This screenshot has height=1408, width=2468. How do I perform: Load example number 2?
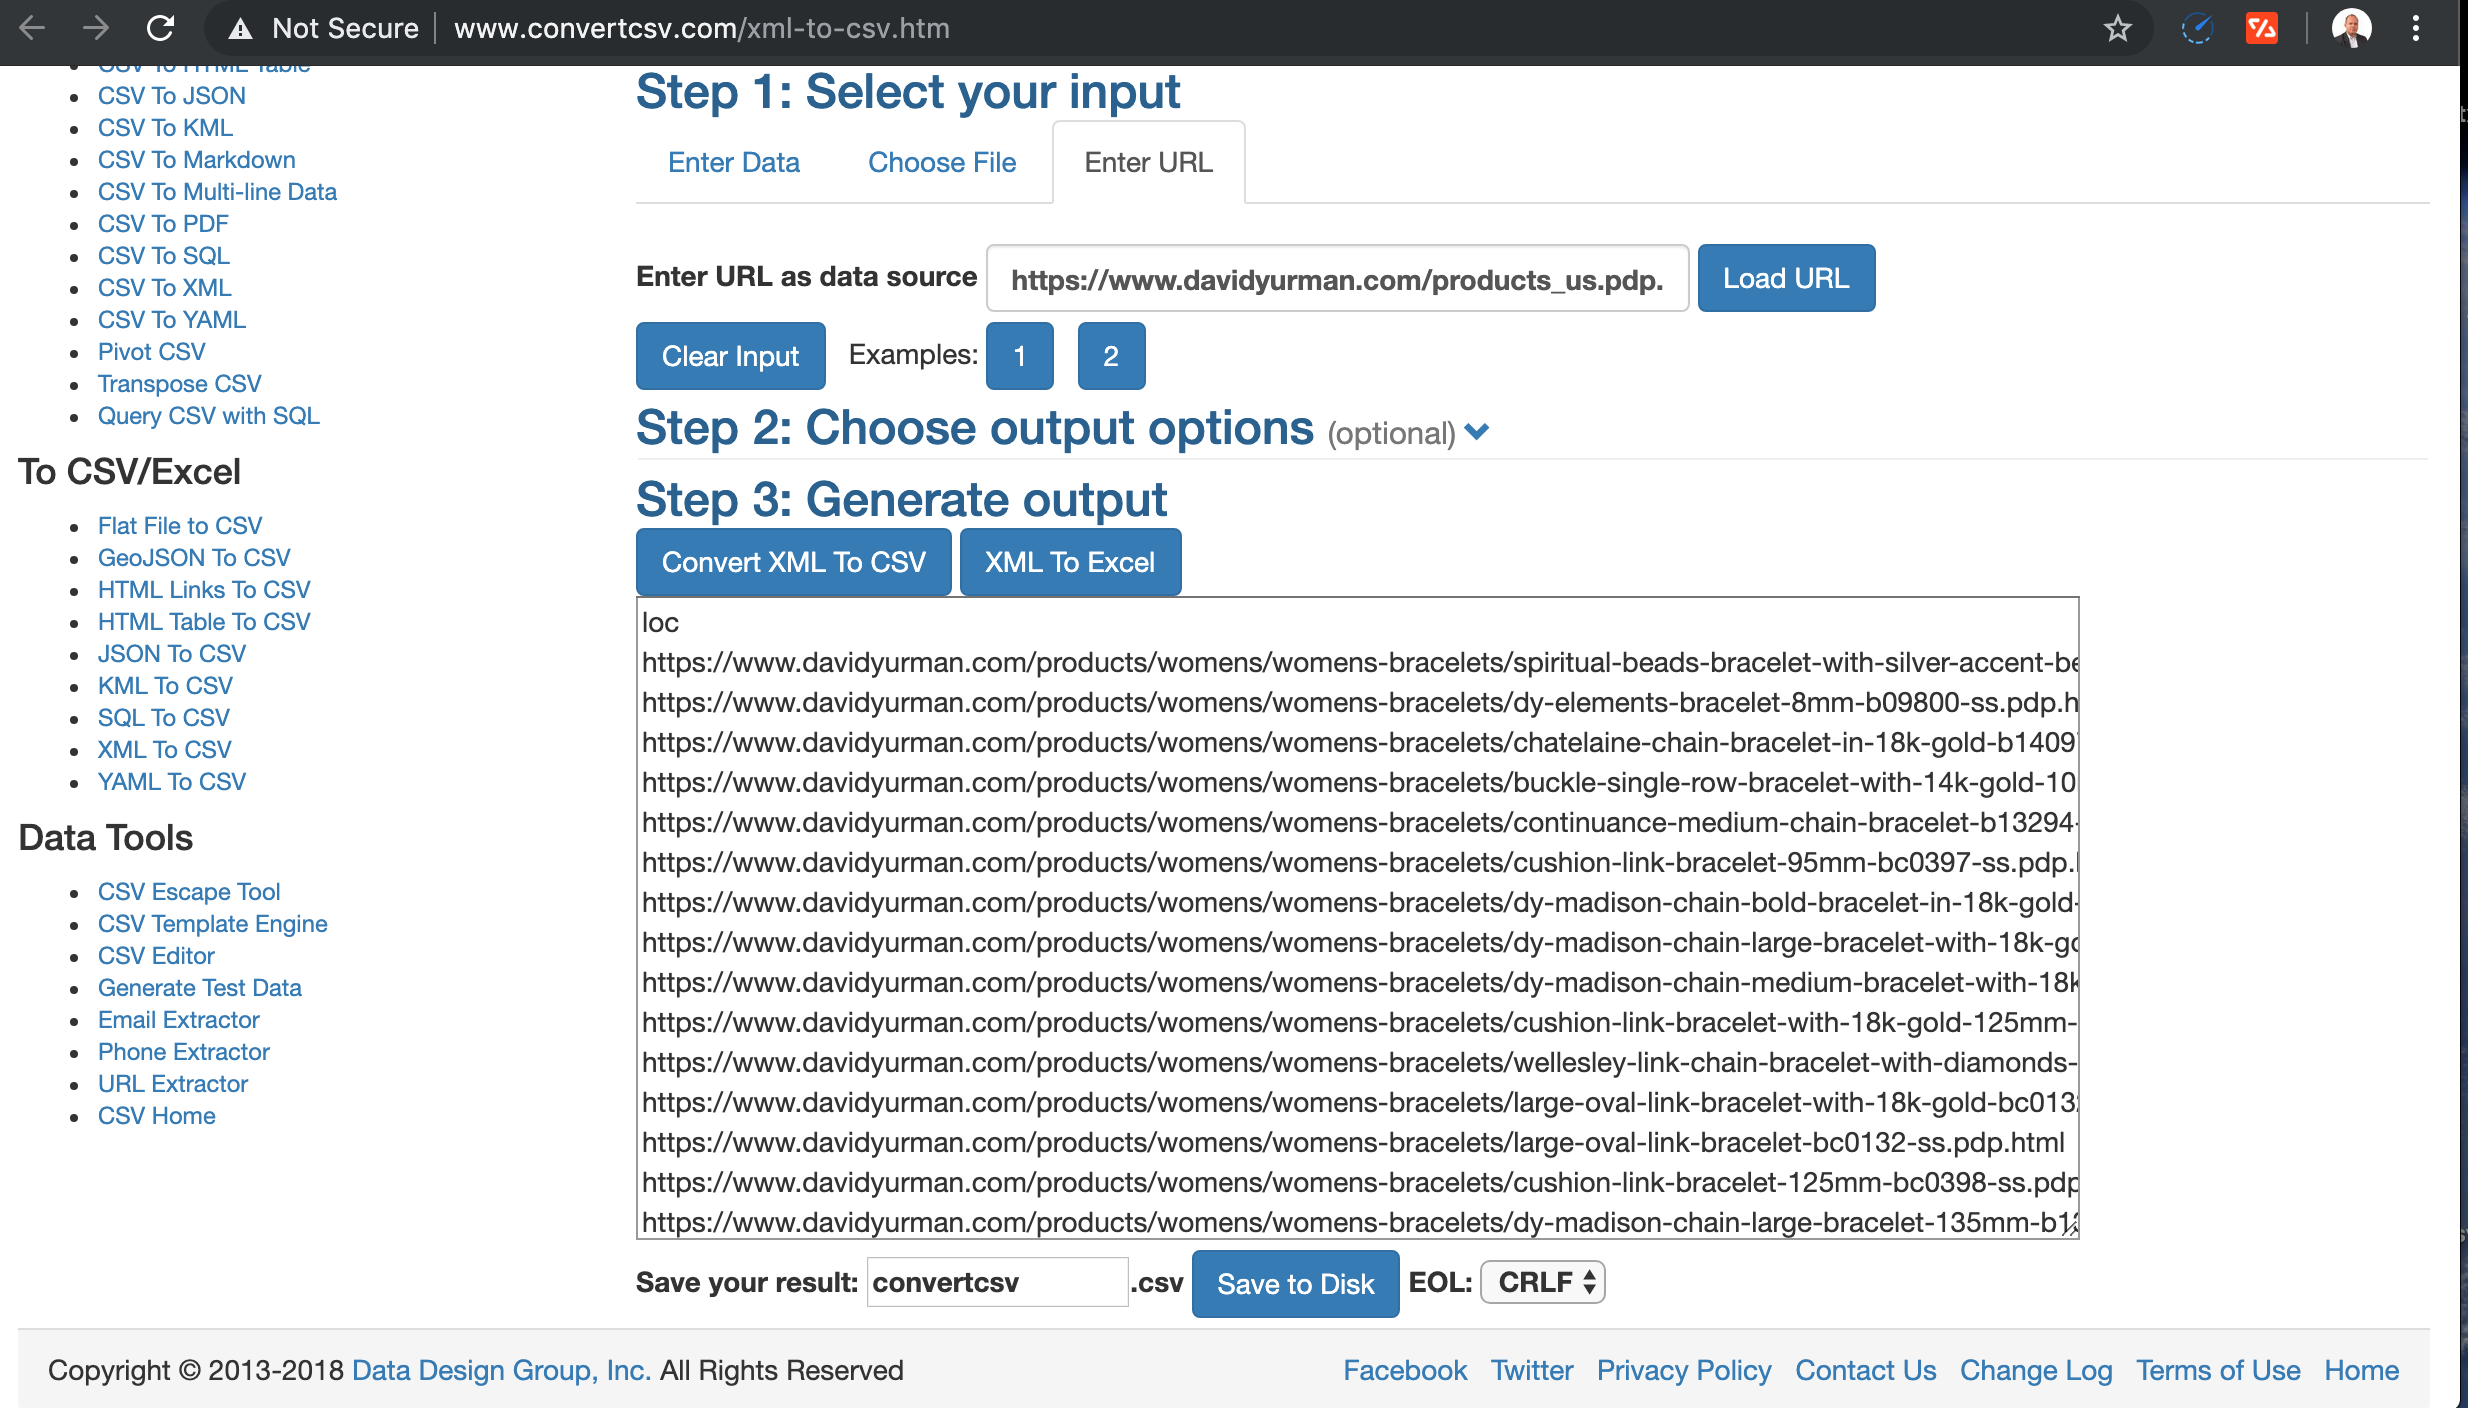tap(1110, 356)
